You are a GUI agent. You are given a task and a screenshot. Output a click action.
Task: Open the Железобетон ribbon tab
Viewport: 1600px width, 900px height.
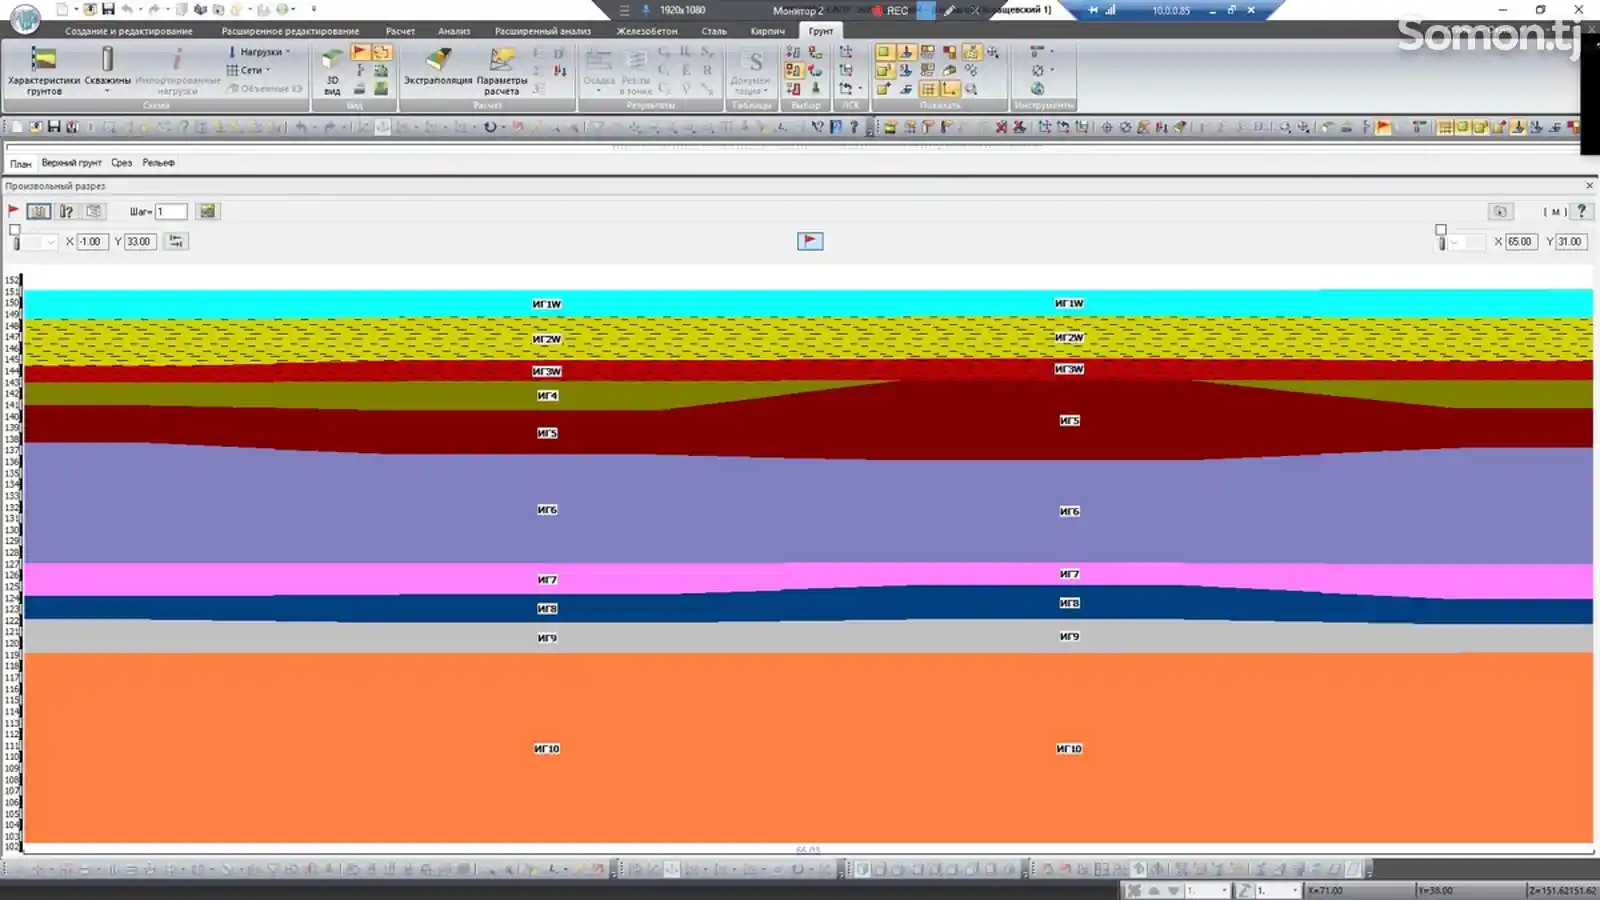tap(647, 31)
